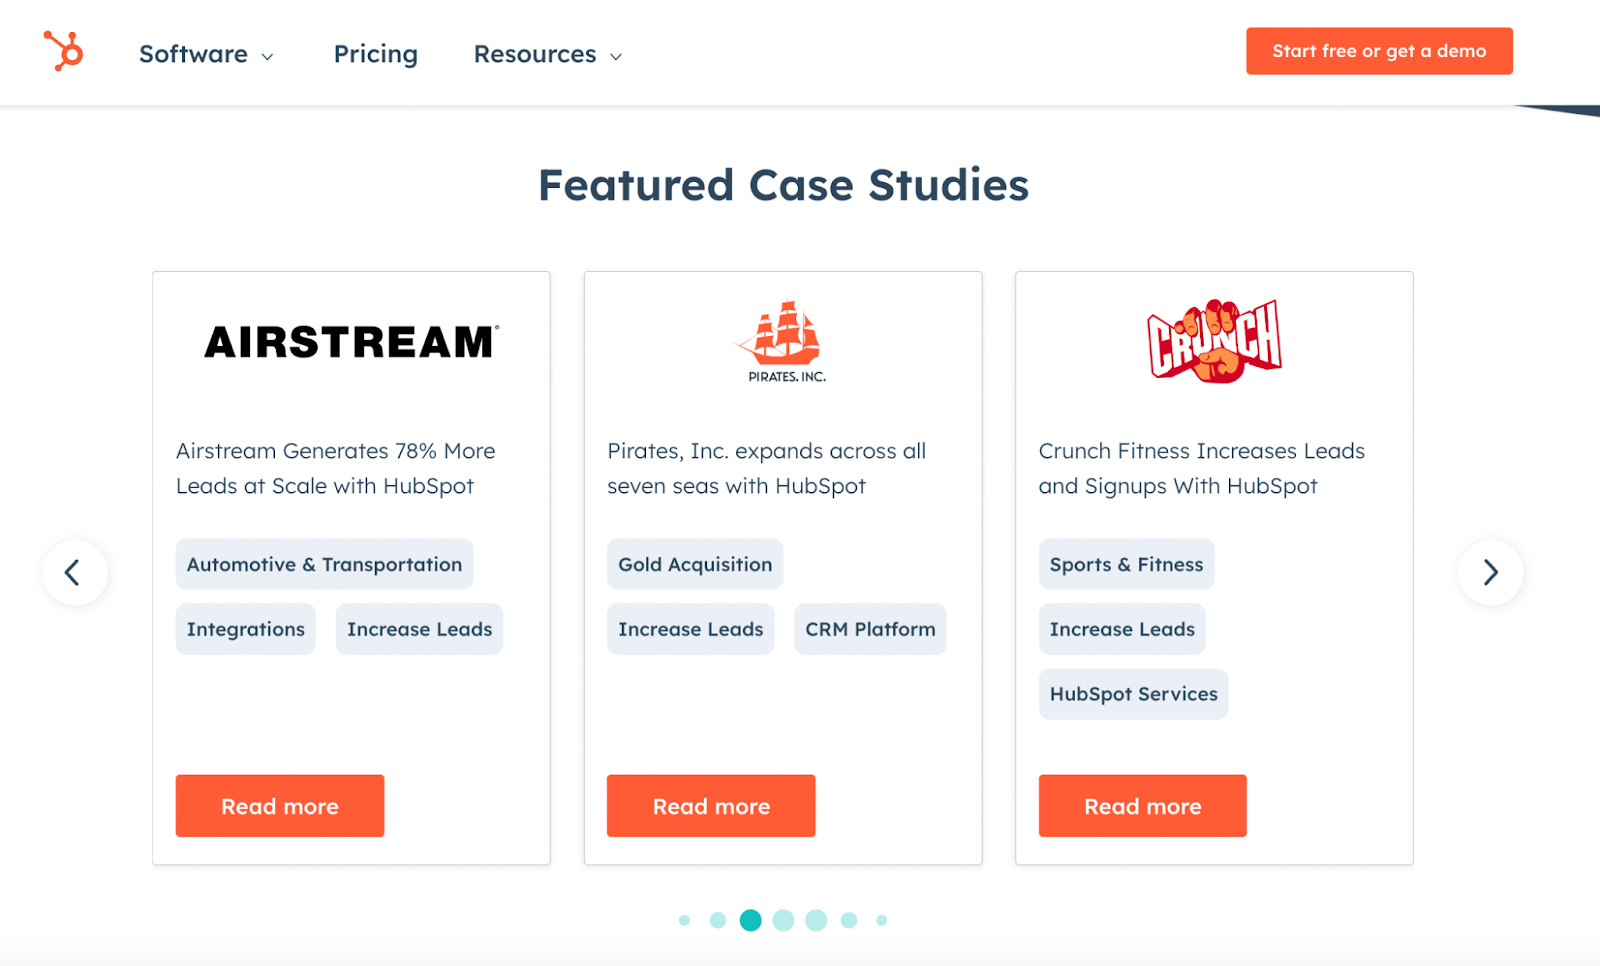This screenshot has height=966, width=1600.
Task: Expand the Resources dropdown chevron
Action: (616, 57)
